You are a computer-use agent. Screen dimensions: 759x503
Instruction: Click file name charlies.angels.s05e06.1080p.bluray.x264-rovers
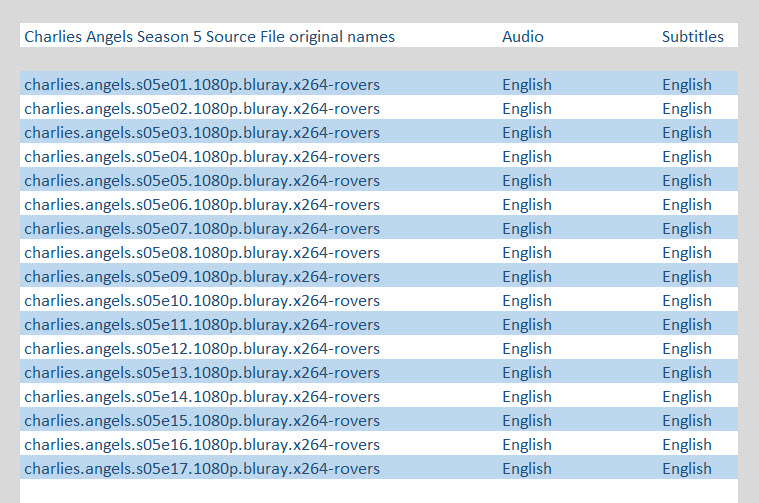click(202, 205)
